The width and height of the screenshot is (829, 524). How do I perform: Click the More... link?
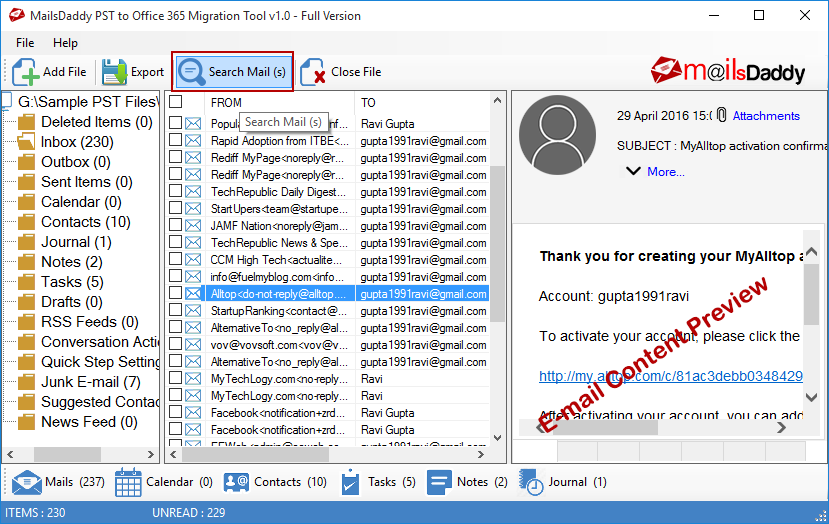click(666, 172)
